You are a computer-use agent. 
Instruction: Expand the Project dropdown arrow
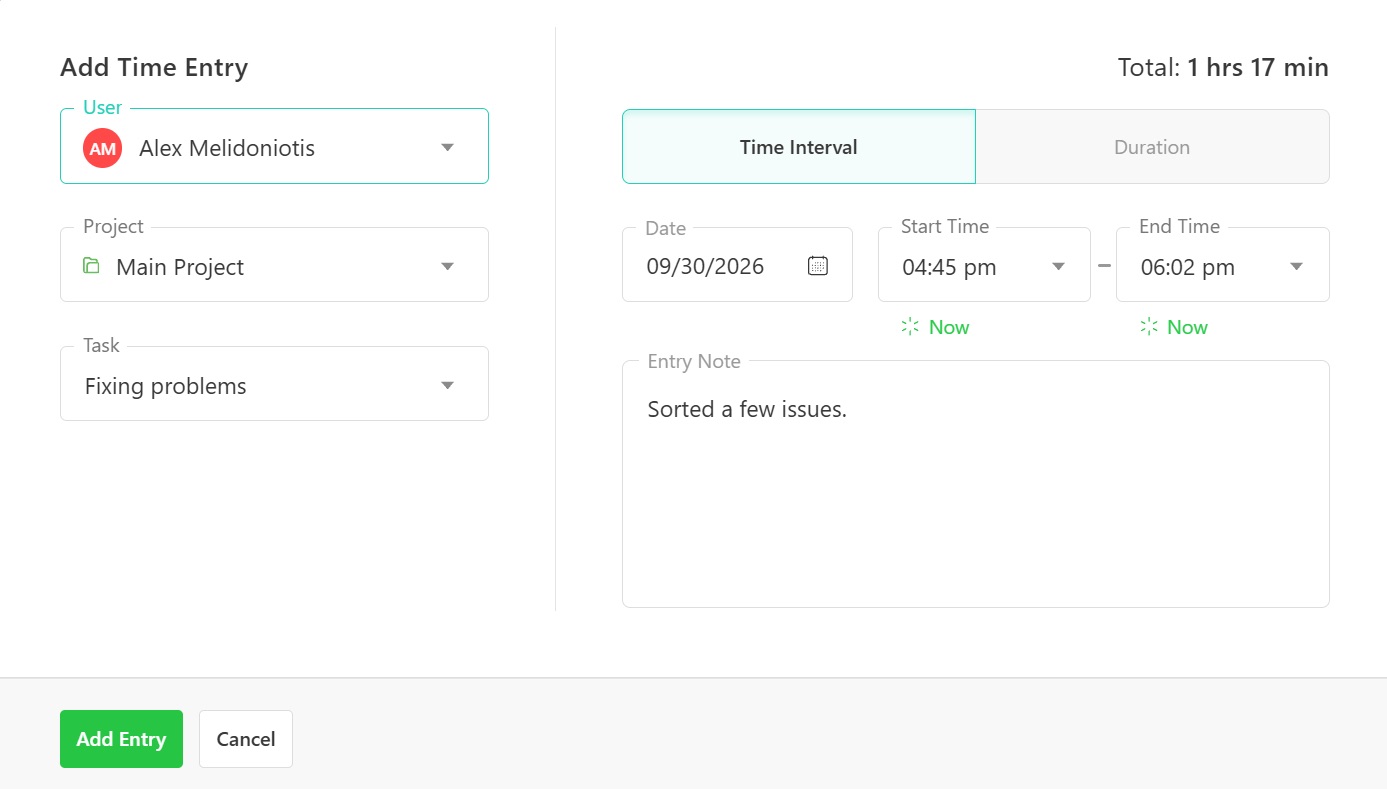[448, 266]
